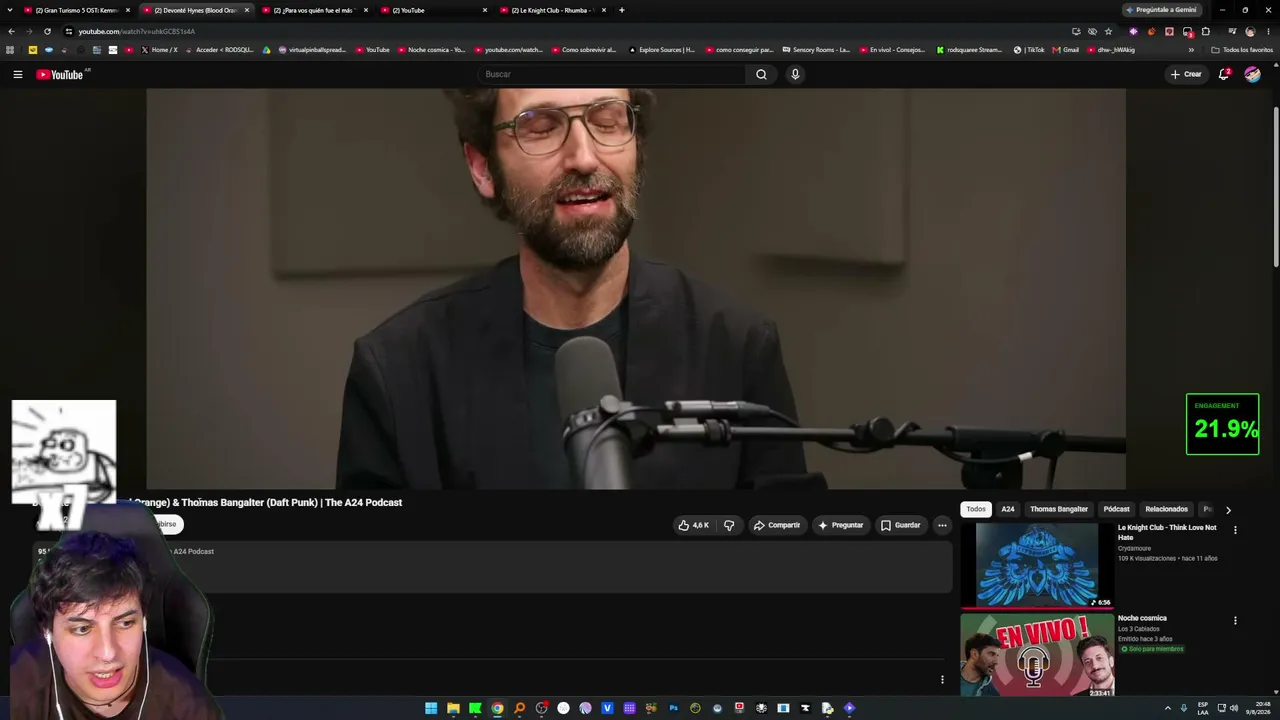Screen dimensions: 1280x720
Task: Open the TikTok bookmark
Action: tap(1028, 49)
